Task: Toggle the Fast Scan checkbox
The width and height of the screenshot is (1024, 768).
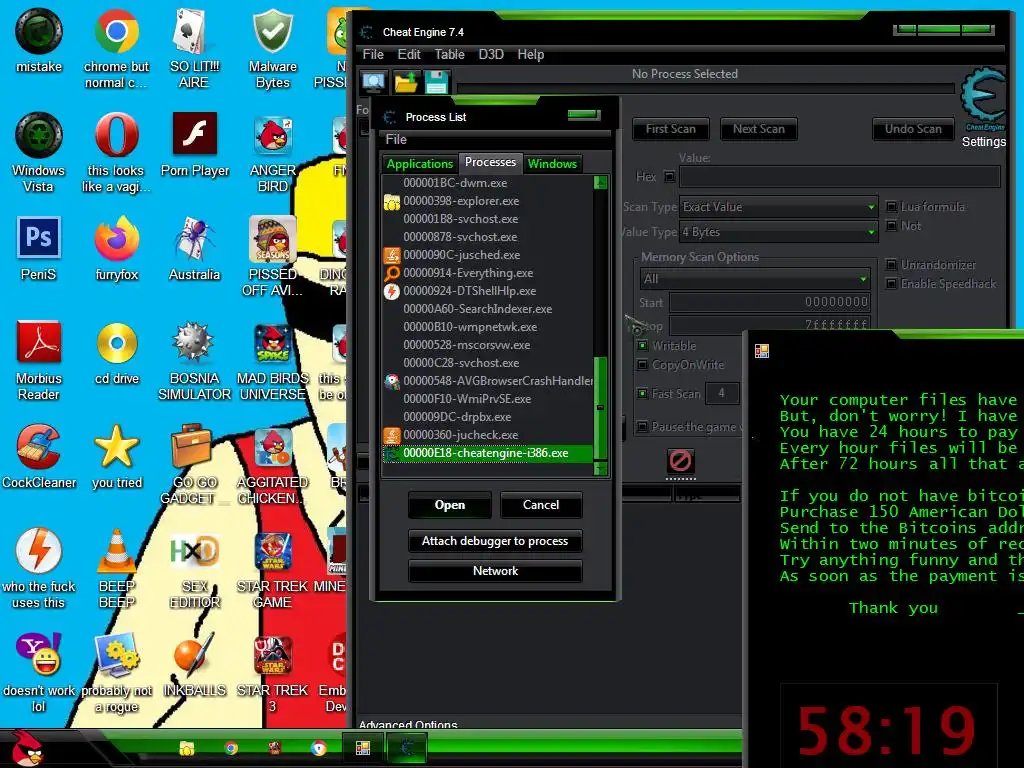Action: pos(643,393)
